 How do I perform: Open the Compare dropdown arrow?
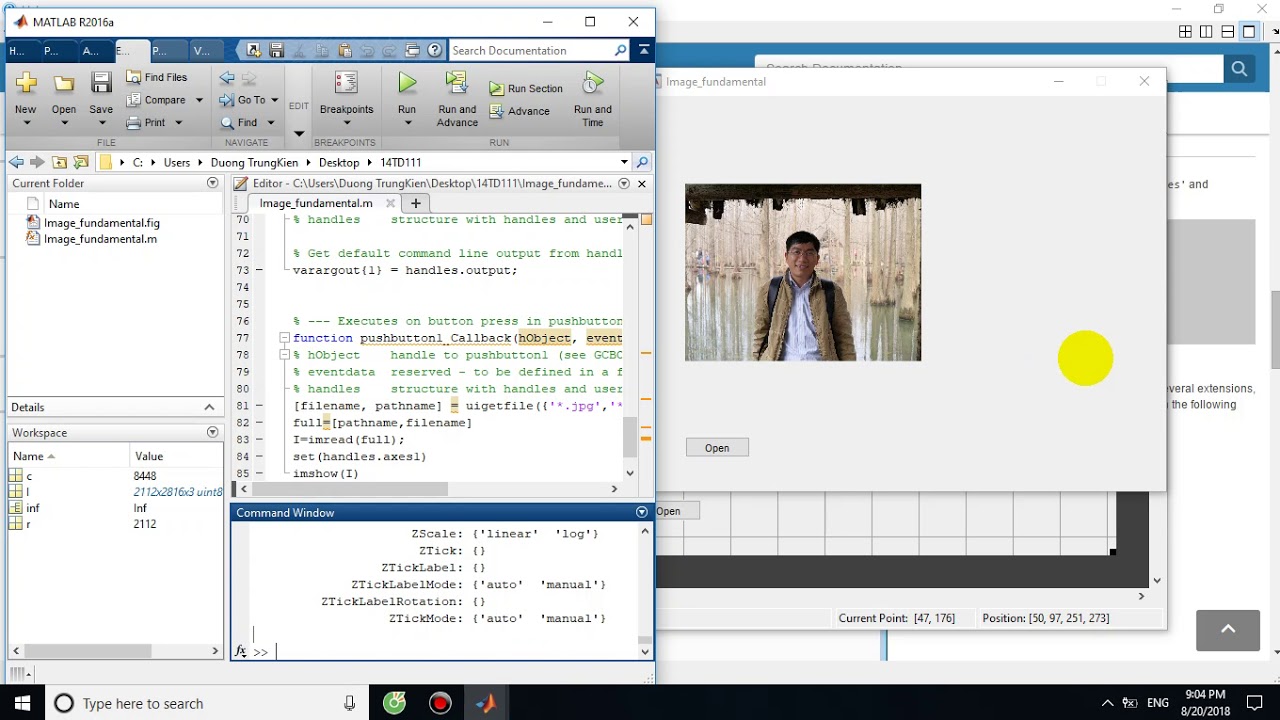coord(199,100)
